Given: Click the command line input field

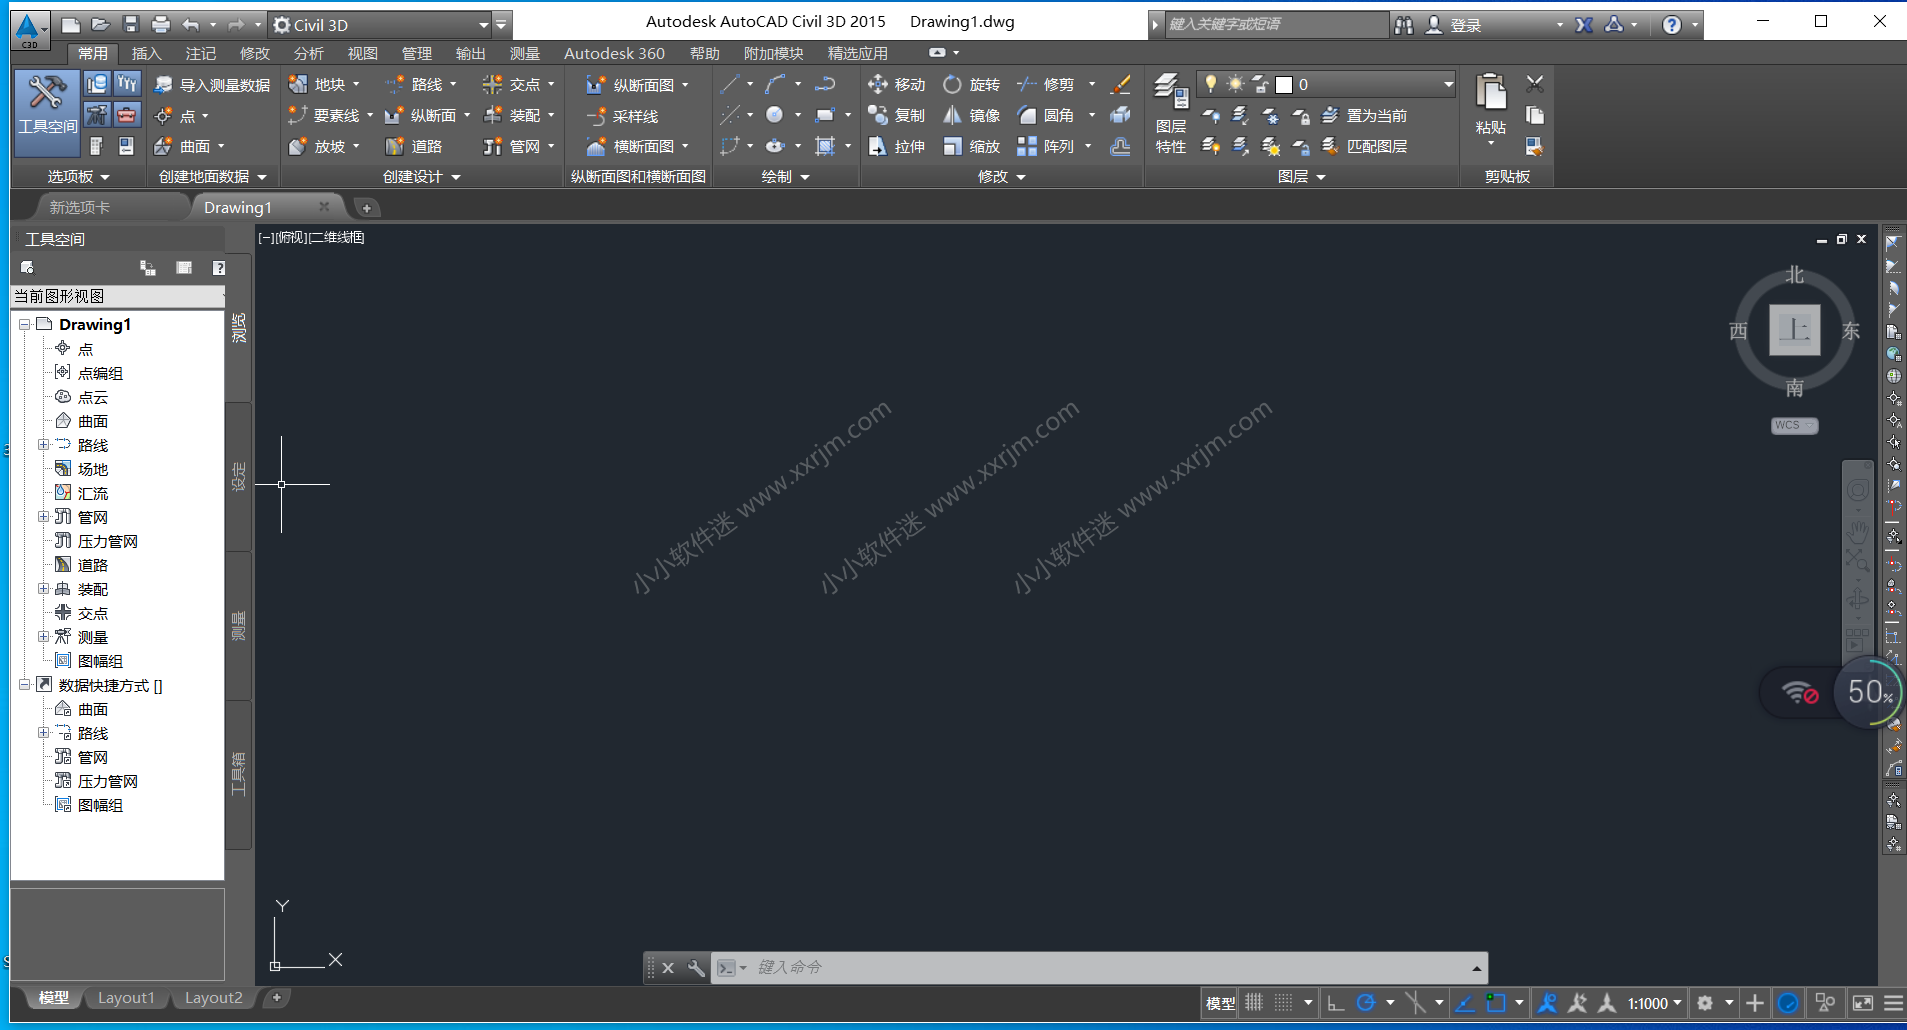Looking at the screenshot, I should point(1100,967).
